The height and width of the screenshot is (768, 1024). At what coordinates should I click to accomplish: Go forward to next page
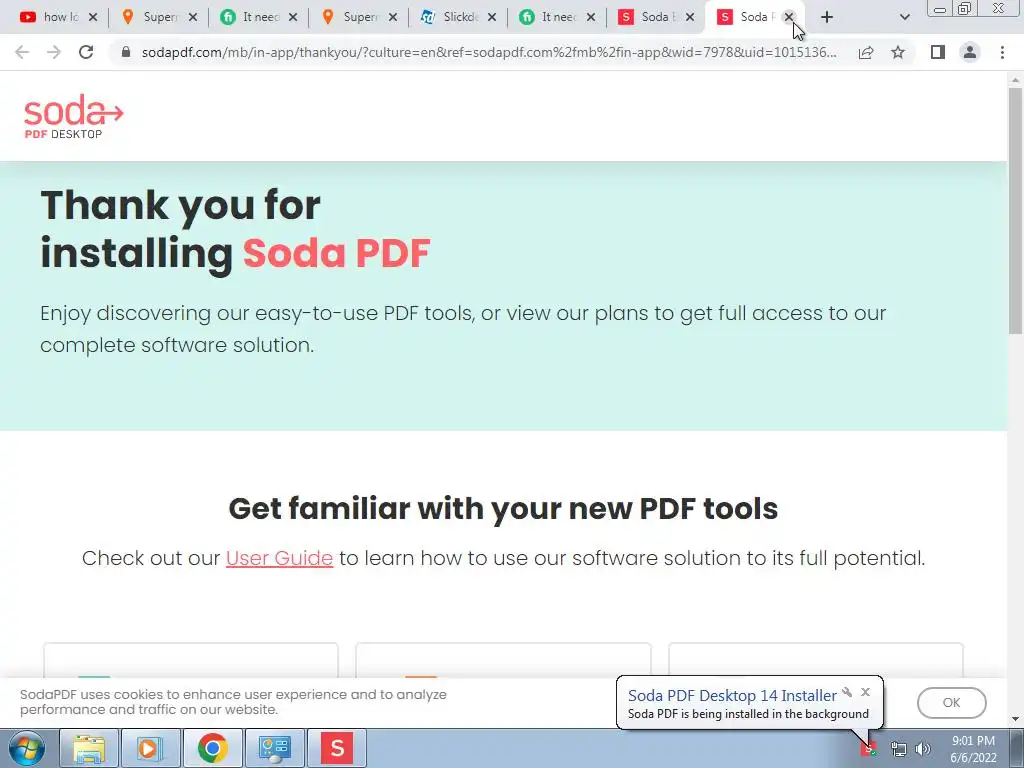pyautogui.click(x=54, y=52)
